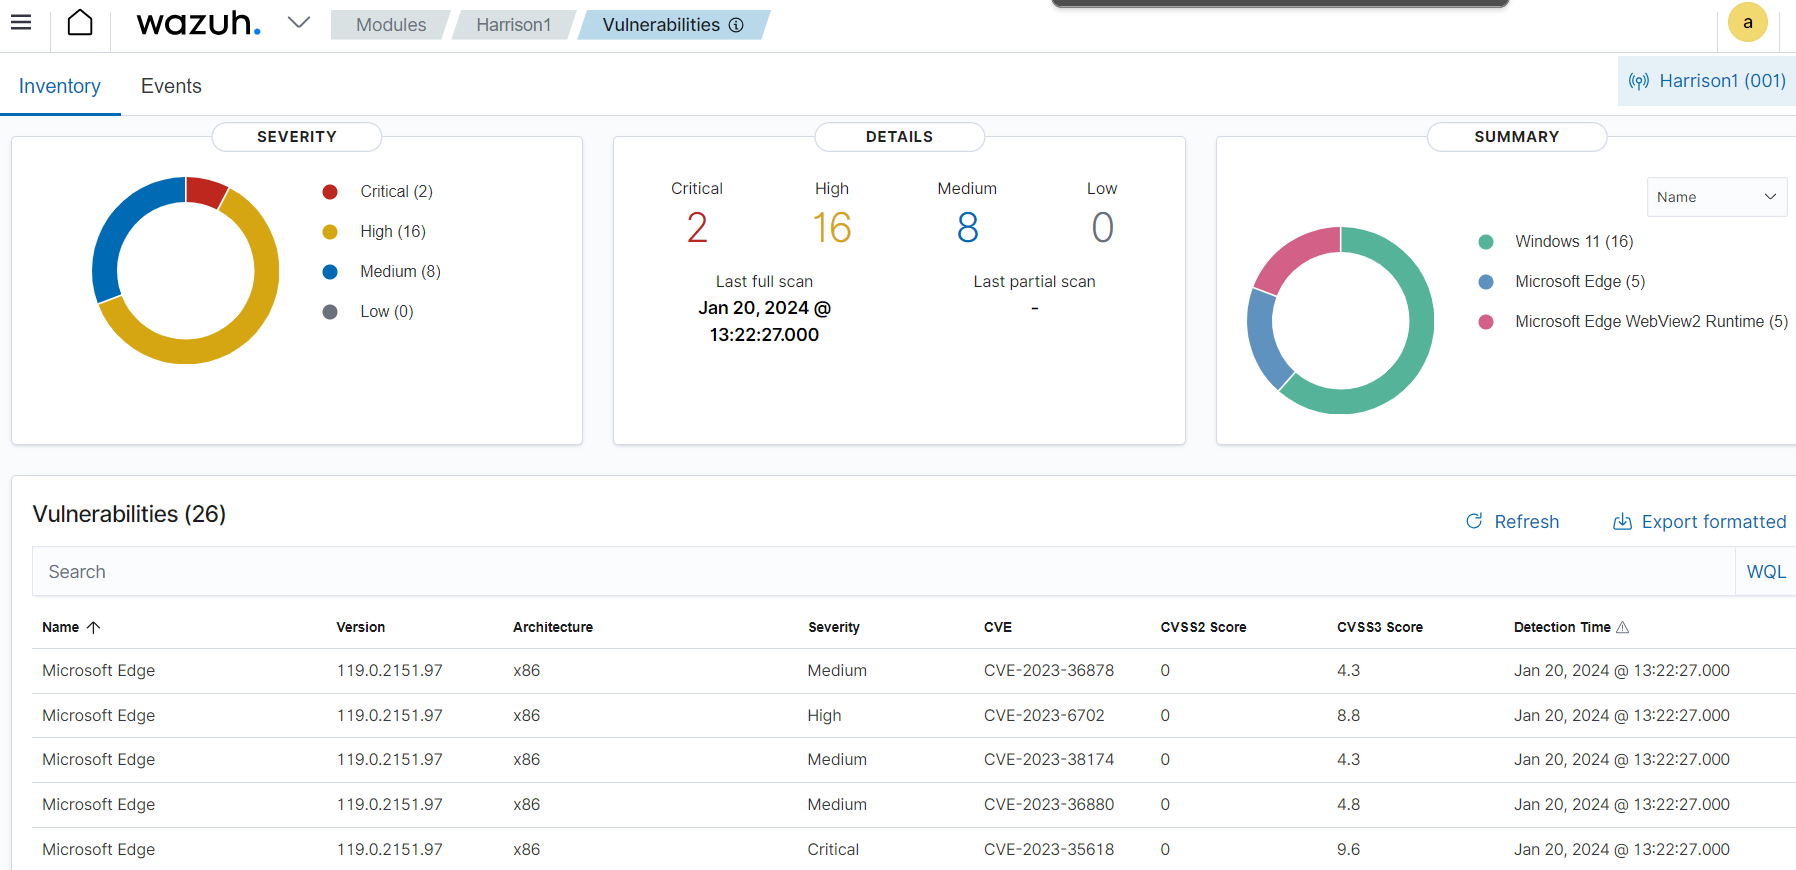
Task: Focus the vulnerabilities Search field
Action: pos(880,572)
